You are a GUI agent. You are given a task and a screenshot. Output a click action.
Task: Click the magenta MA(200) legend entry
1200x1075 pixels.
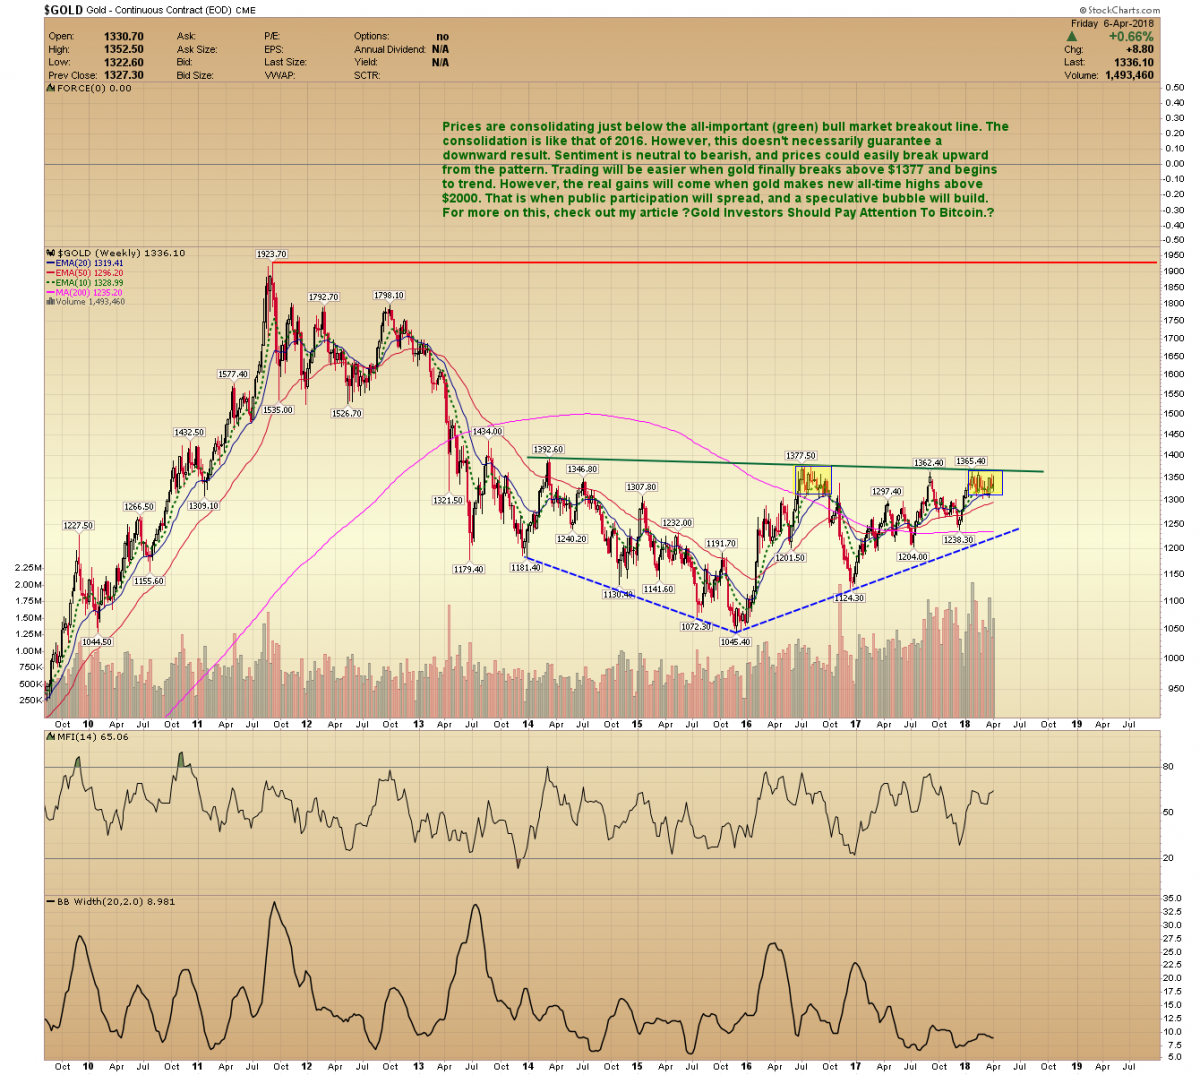[x=90, y=292]
